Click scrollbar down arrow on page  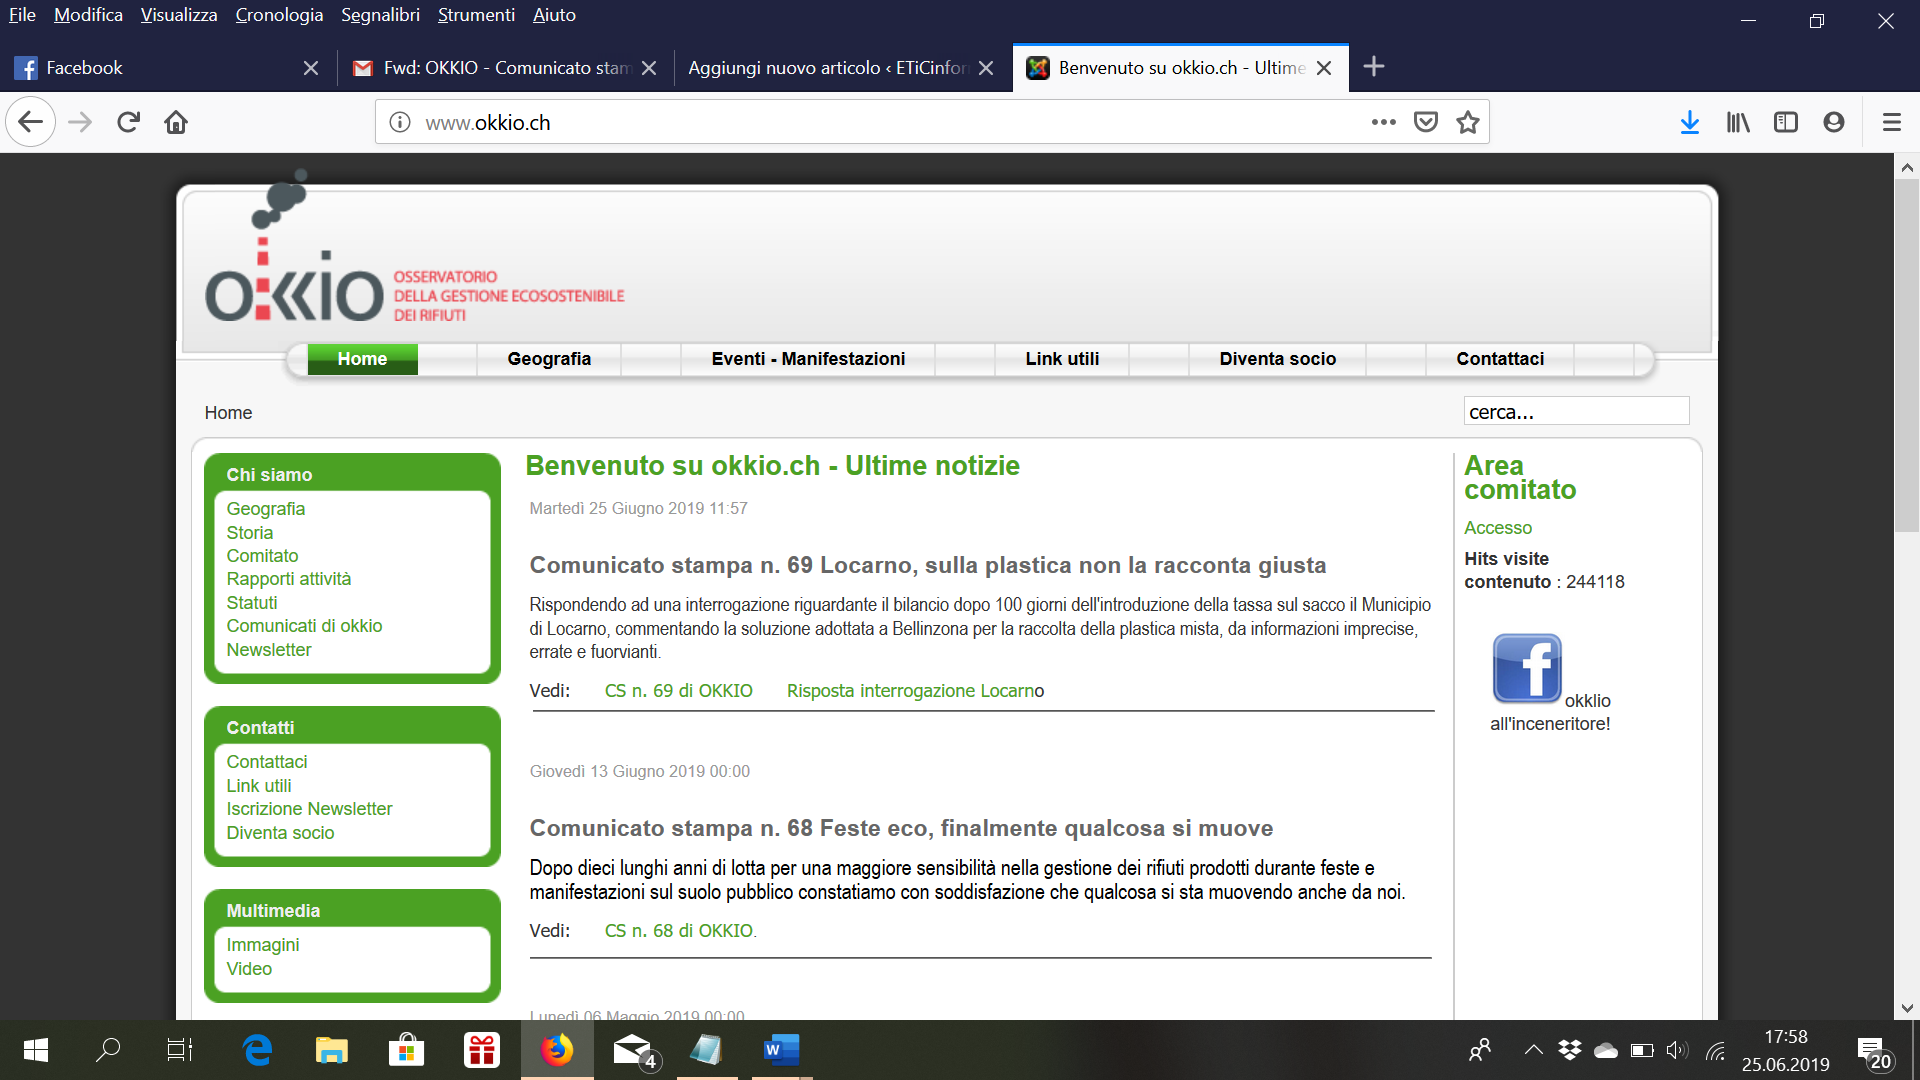click(x=1907, y=1008)
